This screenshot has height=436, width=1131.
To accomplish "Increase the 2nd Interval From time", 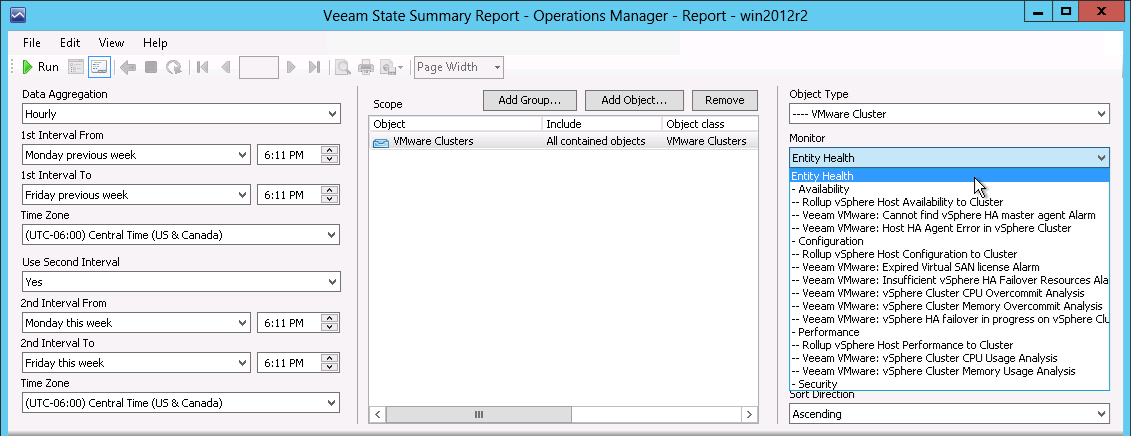I will (x=330, y=318).
